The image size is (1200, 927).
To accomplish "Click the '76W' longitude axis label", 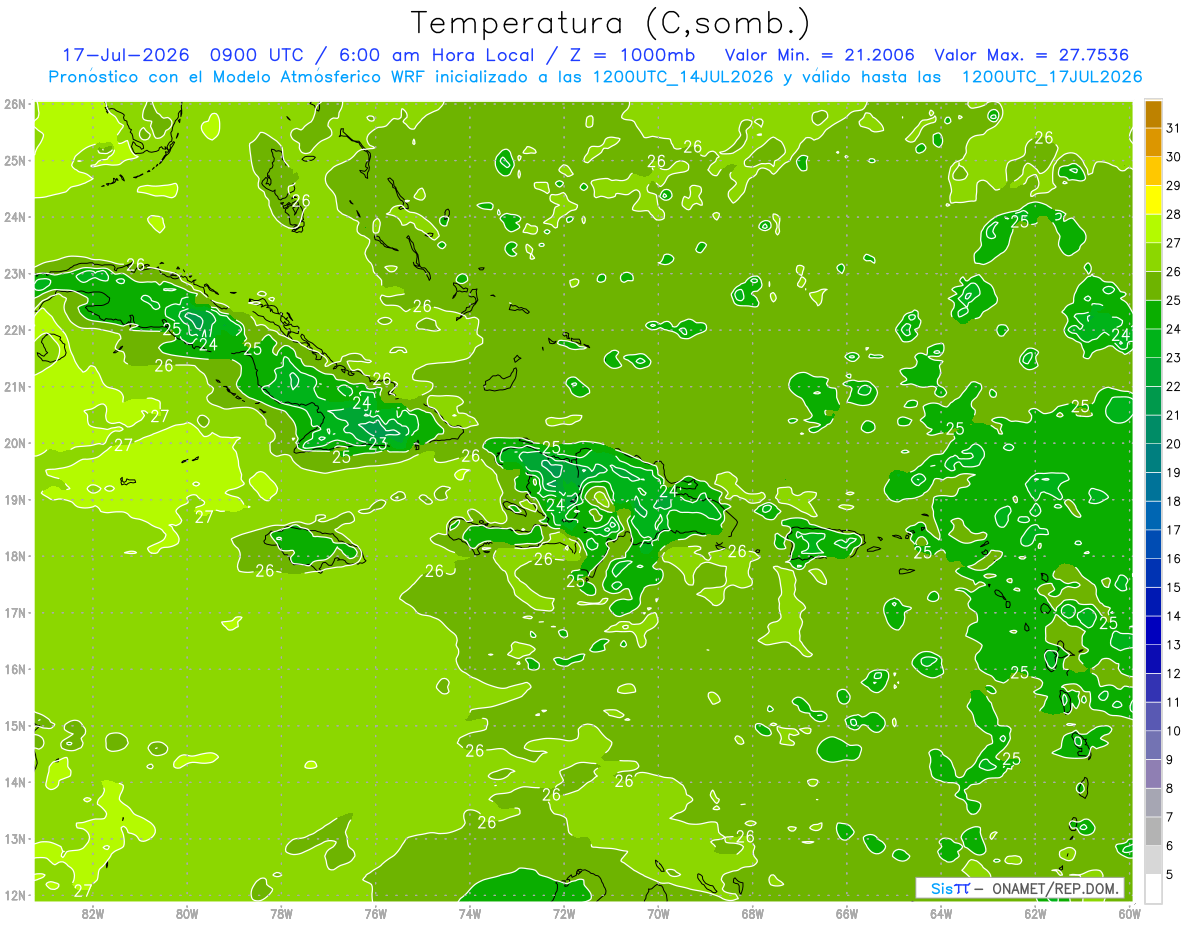I will 375,913.
